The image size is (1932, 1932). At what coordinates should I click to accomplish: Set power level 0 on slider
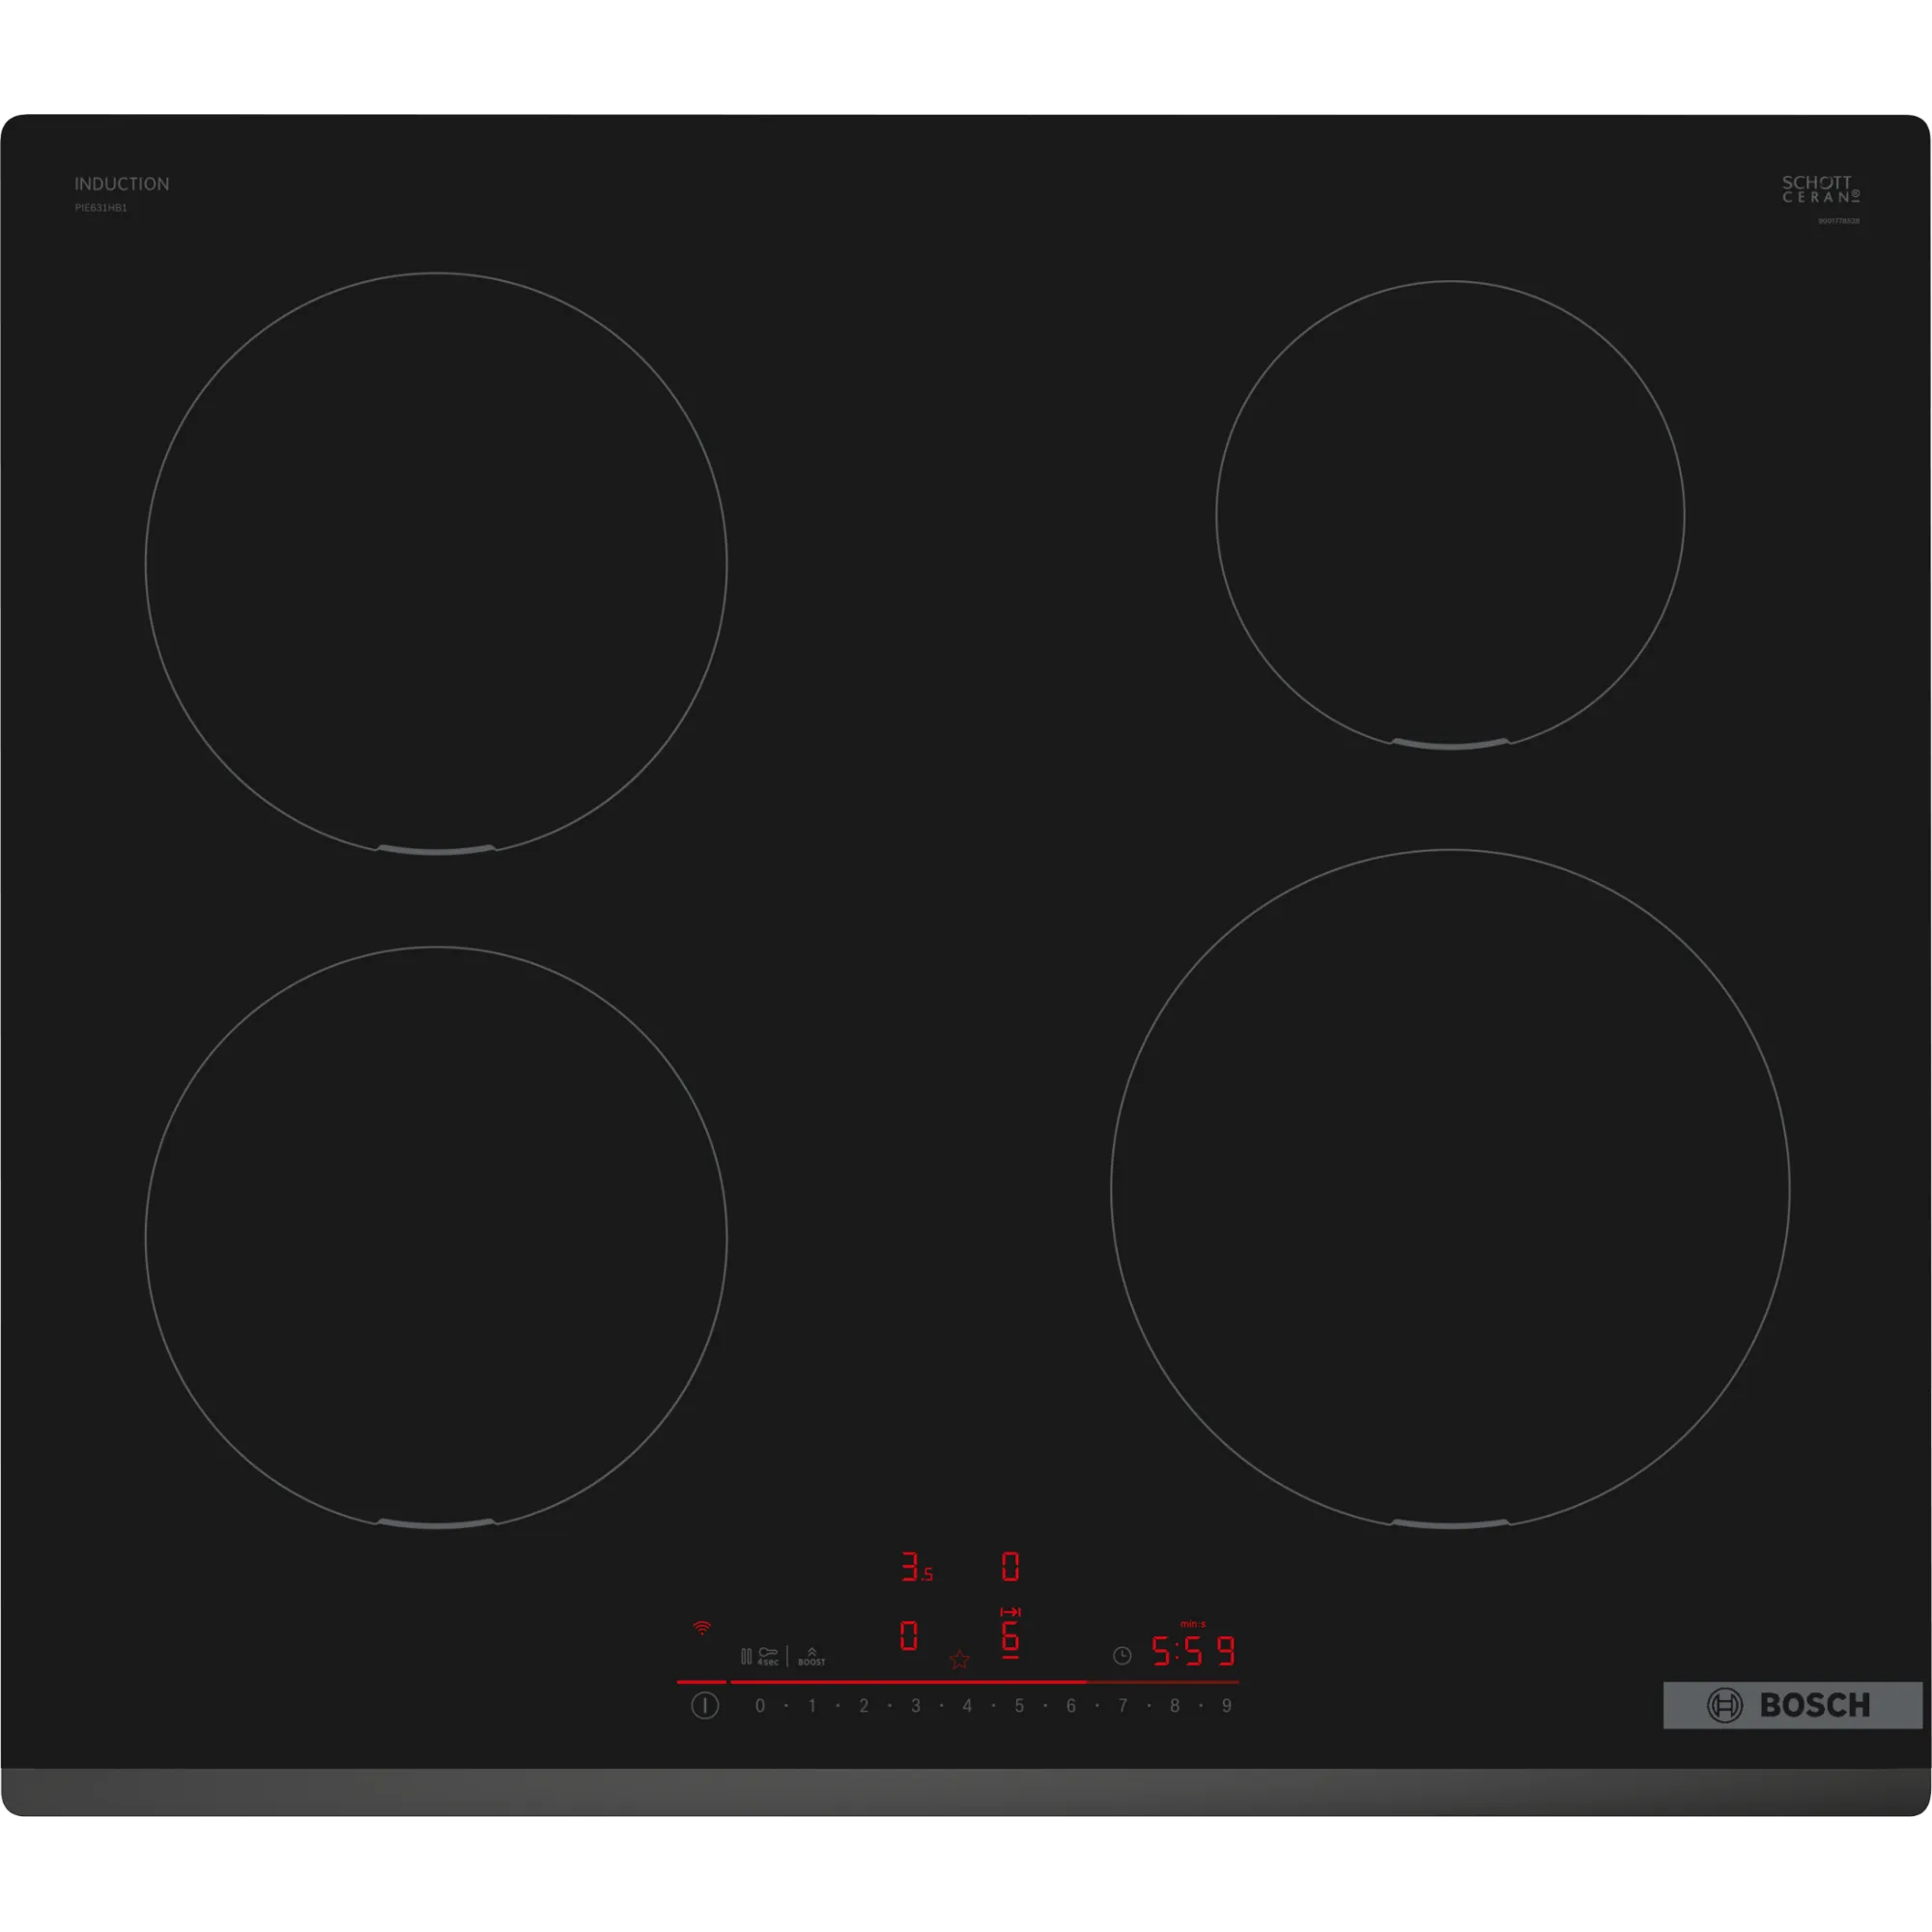coord(760,1706)
